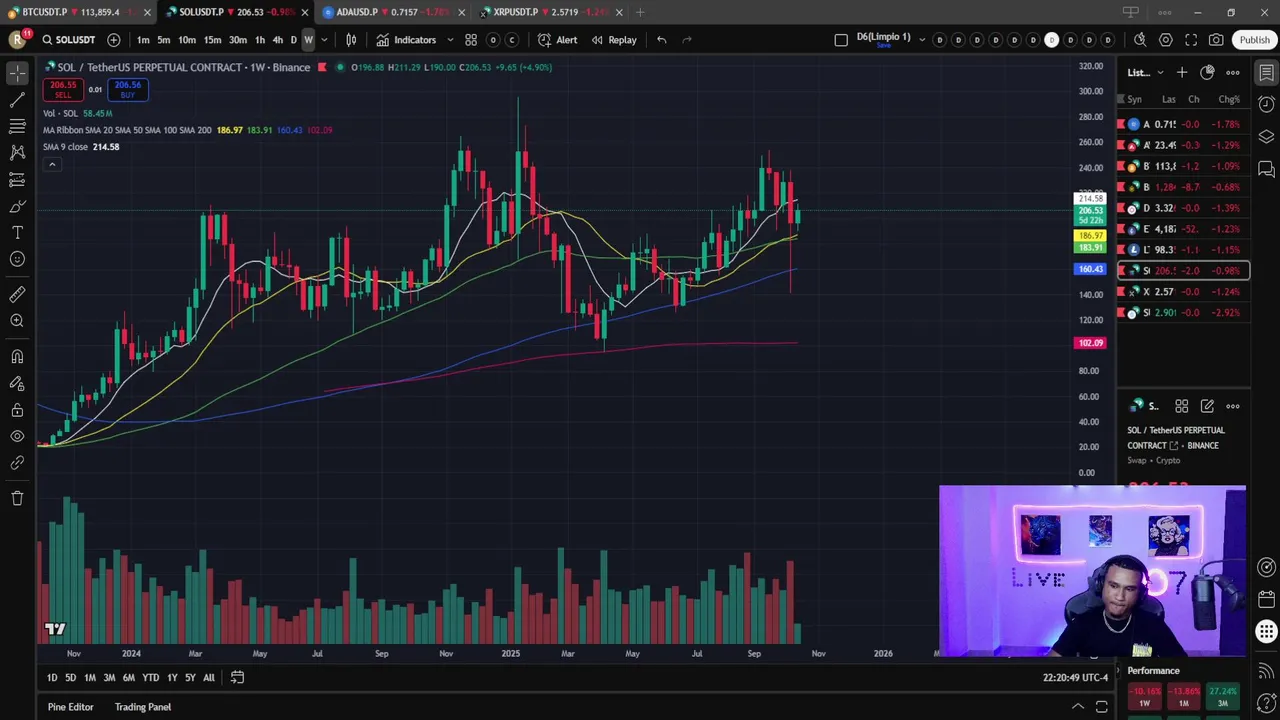Image resolution: width=1280 pixels, height=720 pixels.
Task: Open the forecasting and measurement tools
Action: [x=17, y=180]
